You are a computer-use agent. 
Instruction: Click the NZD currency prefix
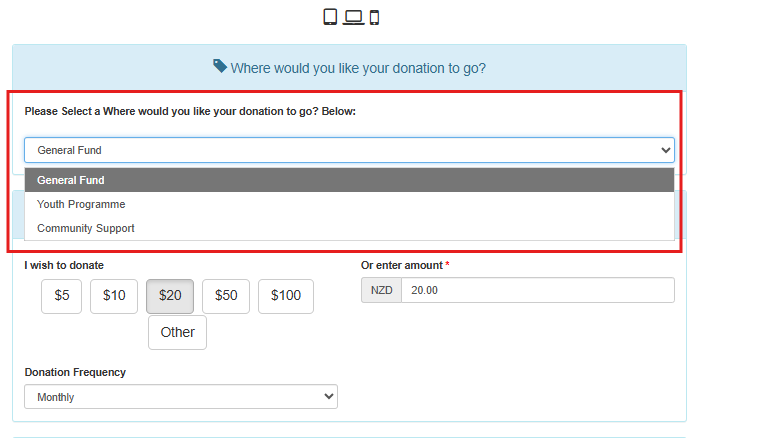(x=382, y=290)
